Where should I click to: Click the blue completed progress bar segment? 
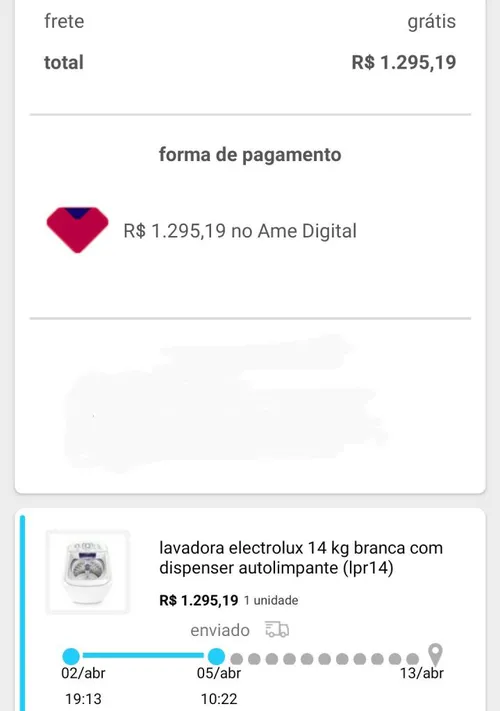point(144,655)
